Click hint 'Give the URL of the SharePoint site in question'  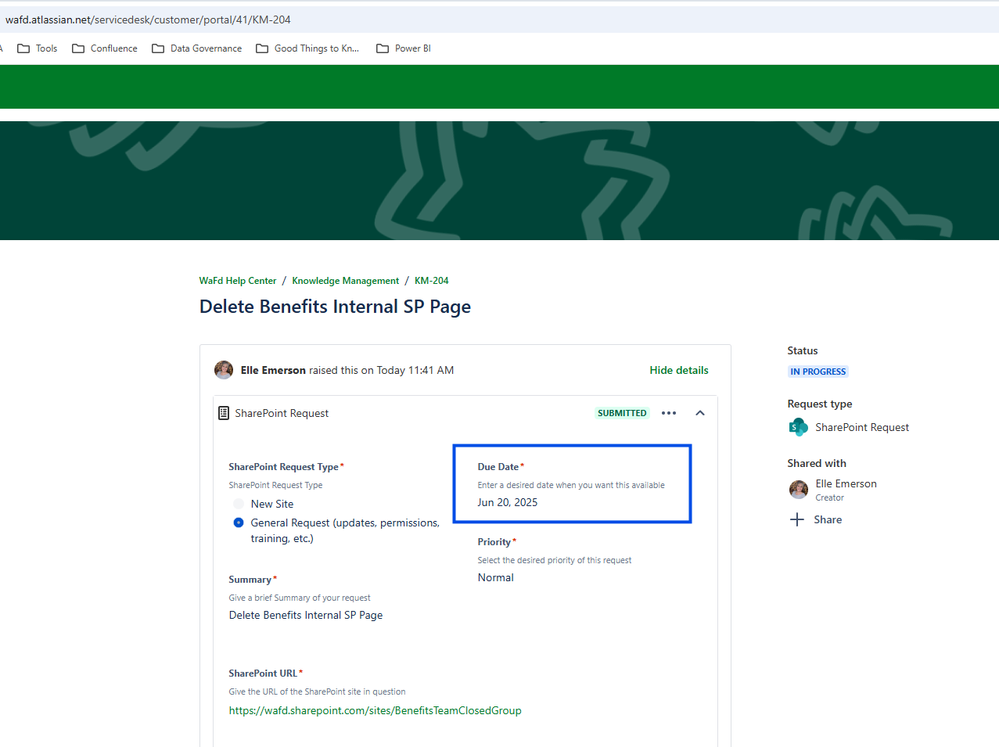click(x=317, y=692)
